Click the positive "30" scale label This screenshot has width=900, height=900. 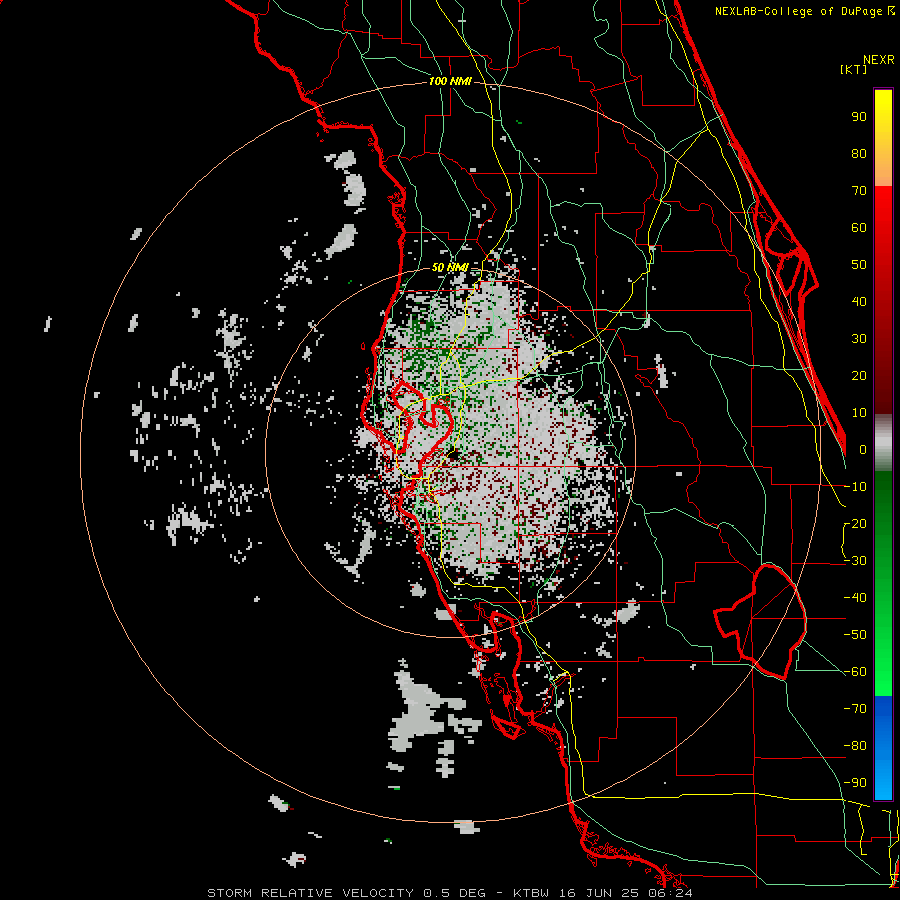[x=859, y=339]
